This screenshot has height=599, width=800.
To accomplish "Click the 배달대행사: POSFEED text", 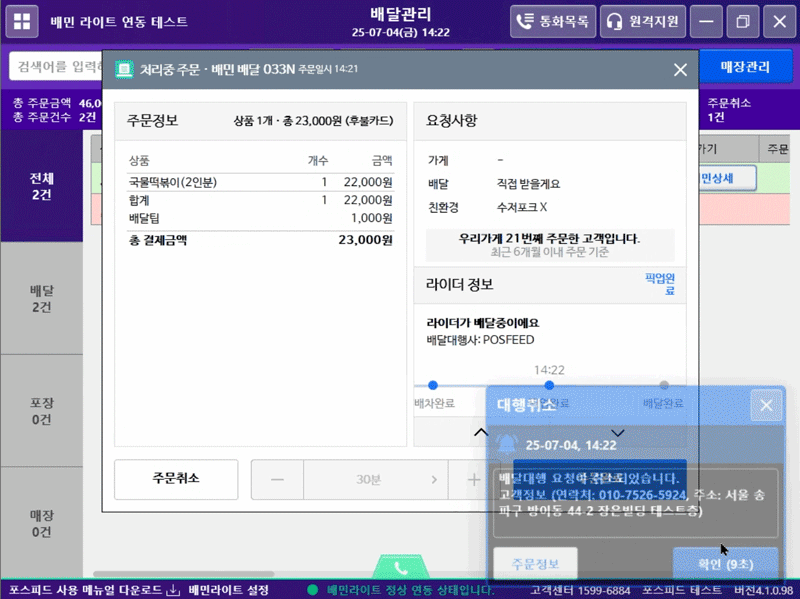I will click(480, 340).
